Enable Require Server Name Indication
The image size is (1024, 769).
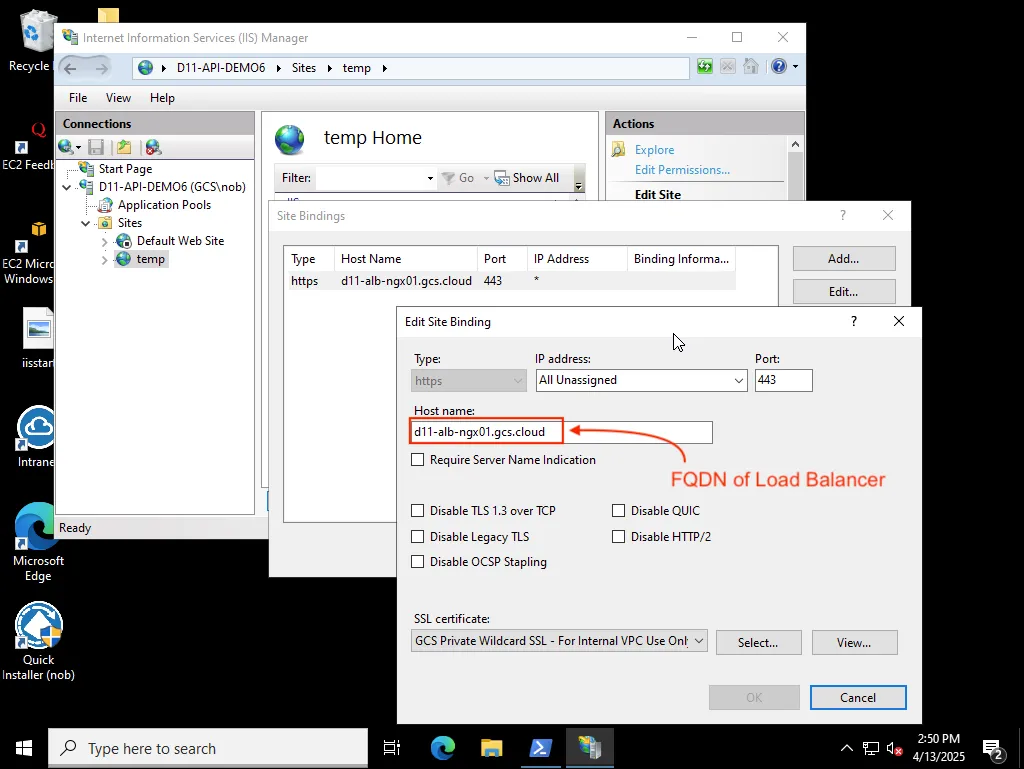[x=418, y=460]
